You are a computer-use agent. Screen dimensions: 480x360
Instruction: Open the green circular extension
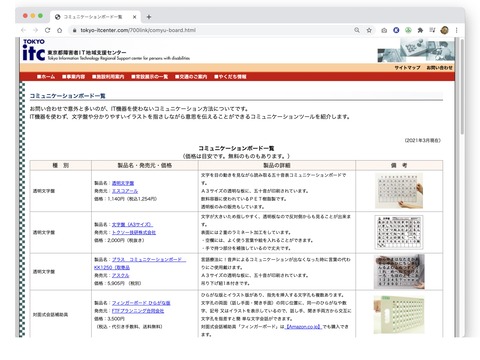pyautogui.click(x=408, y=30)
